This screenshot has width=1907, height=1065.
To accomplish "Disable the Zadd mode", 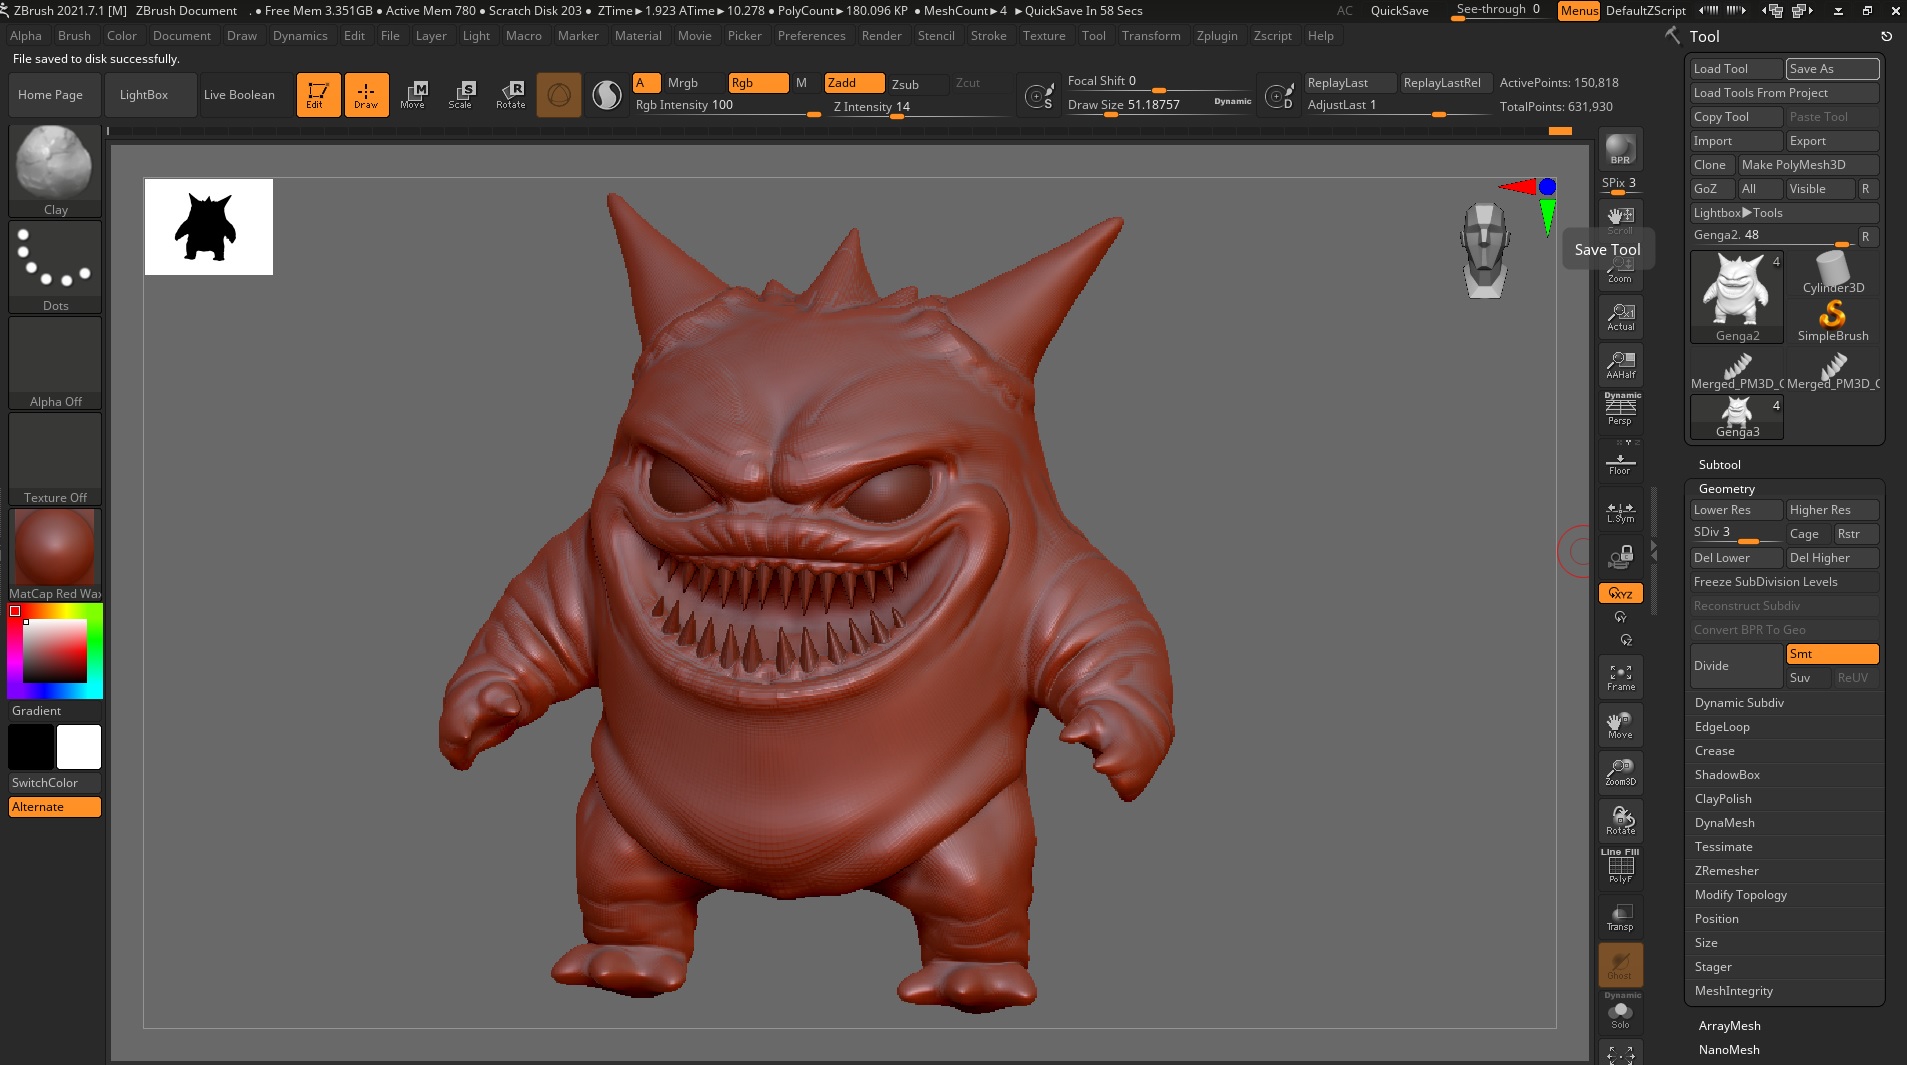I will pos(853,83).
